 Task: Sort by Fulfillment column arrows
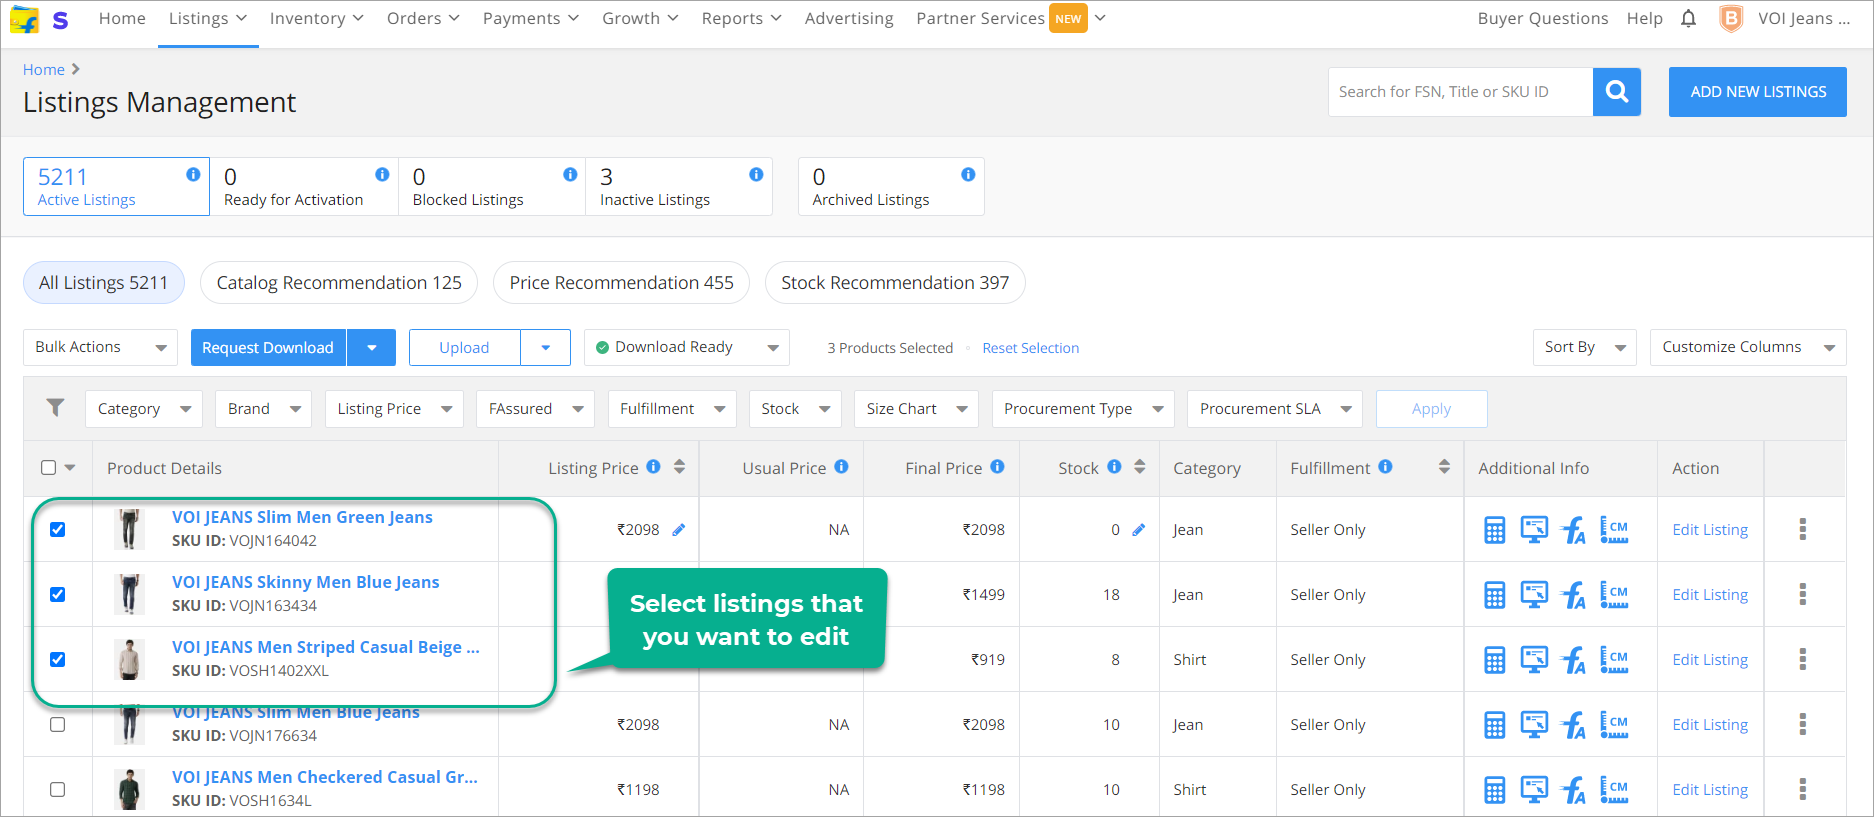coord(1444,467)
